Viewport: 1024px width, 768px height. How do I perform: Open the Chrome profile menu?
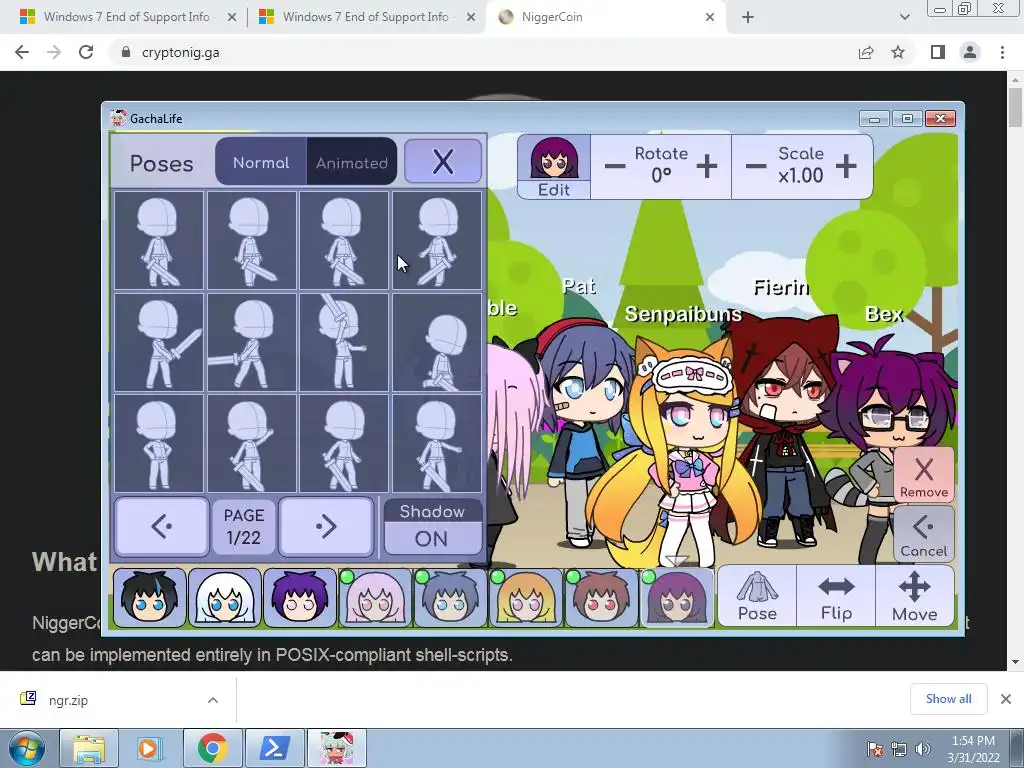click(x=970, y=52)
